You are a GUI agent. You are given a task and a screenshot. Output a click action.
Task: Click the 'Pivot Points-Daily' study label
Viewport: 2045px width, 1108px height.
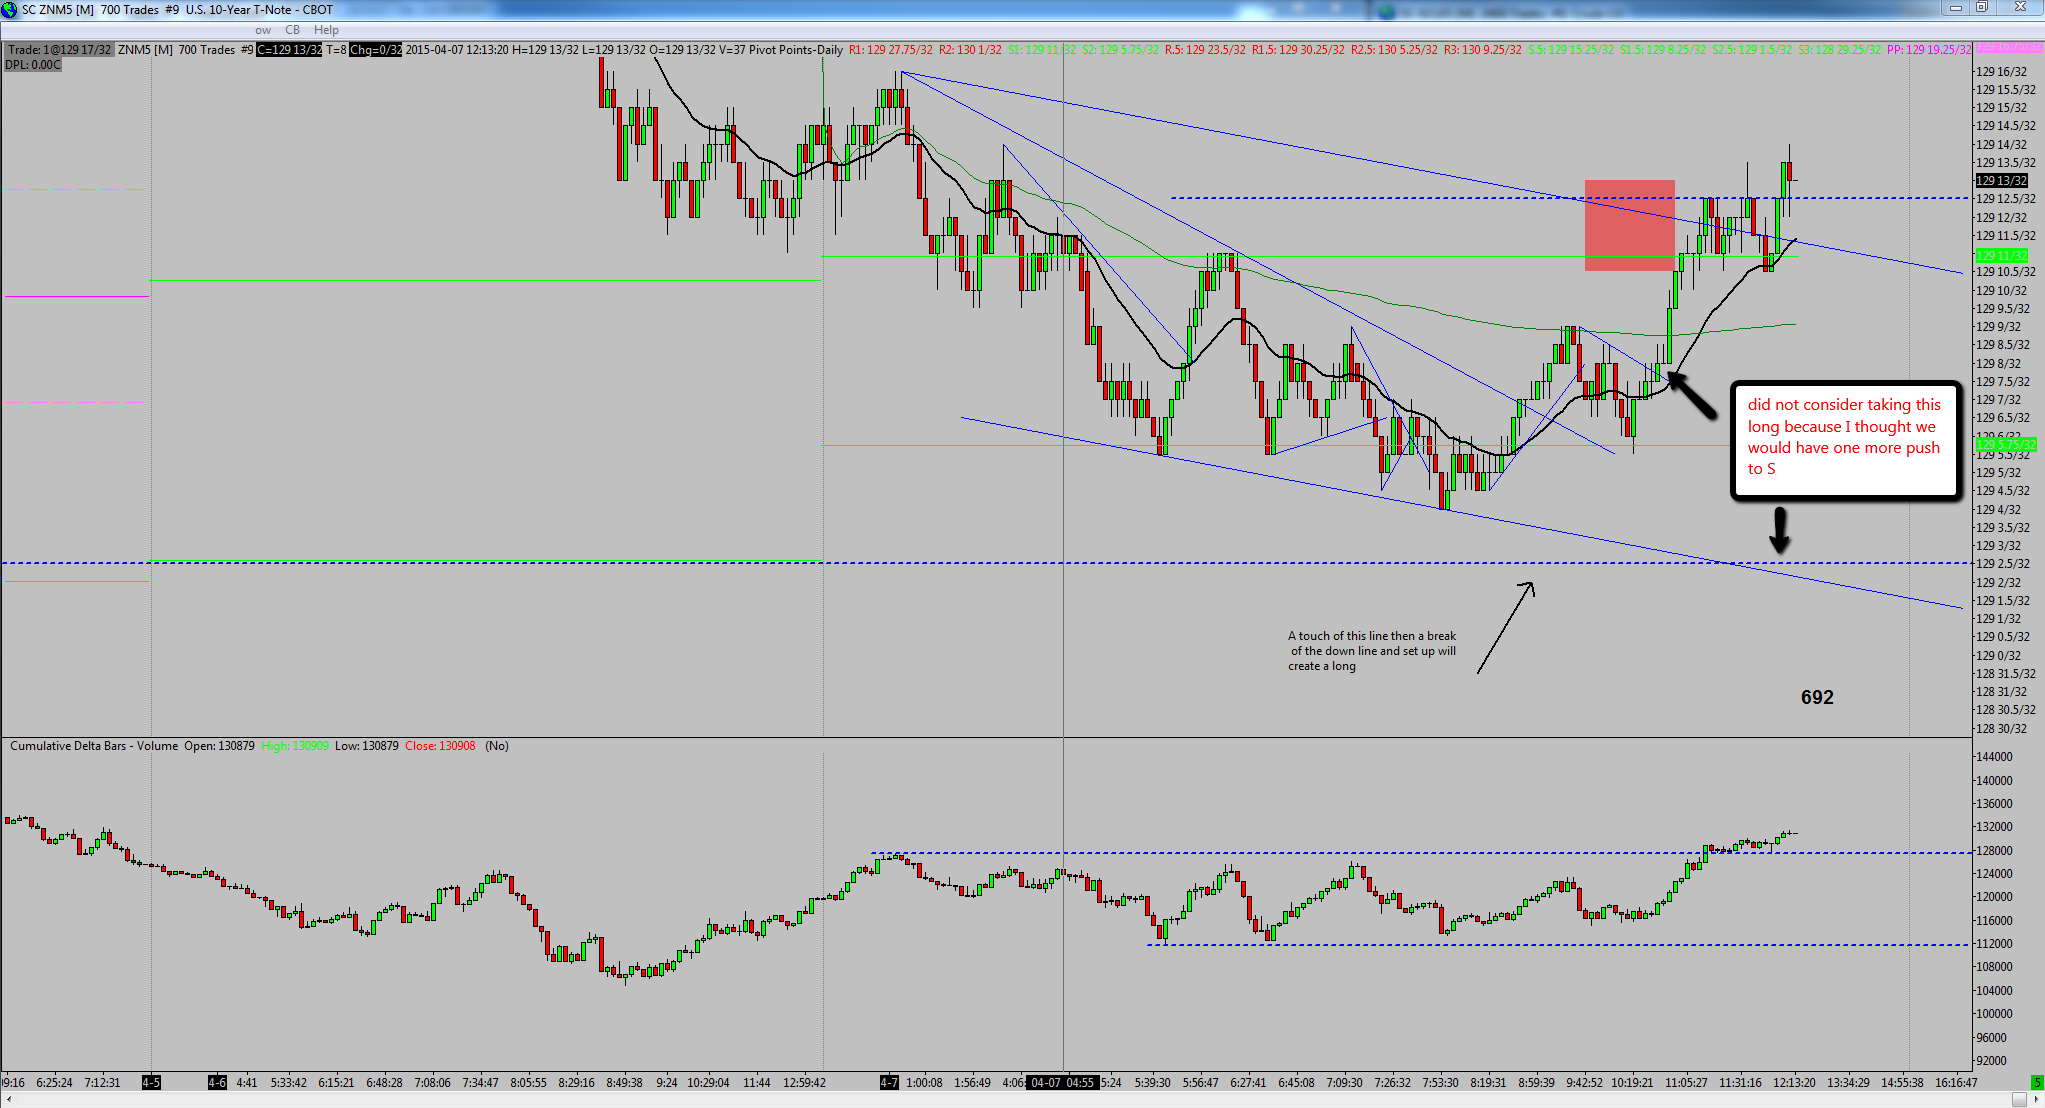click(x=797, y=50)
